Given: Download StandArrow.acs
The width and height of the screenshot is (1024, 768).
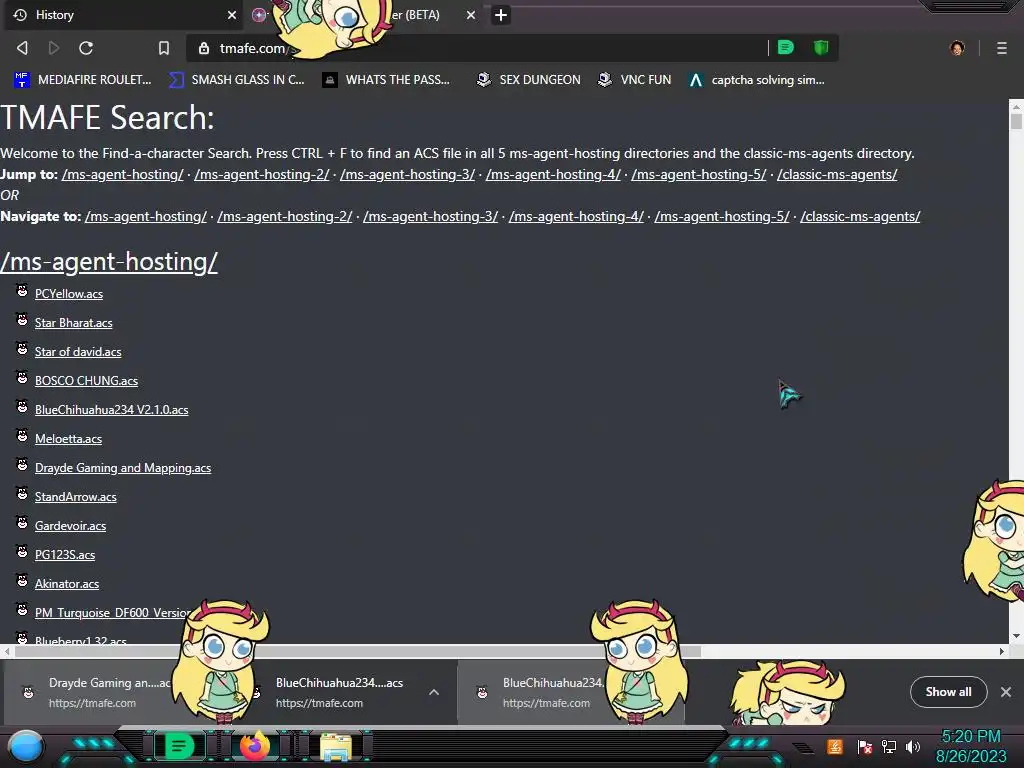Looking at the screenshot, I should pos(76,497).
